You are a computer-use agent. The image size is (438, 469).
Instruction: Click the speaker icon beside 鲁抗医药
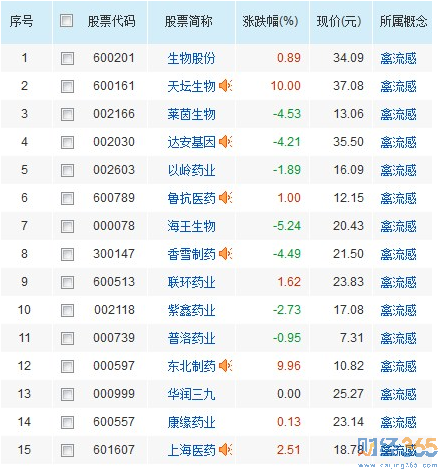coord(226,198)
